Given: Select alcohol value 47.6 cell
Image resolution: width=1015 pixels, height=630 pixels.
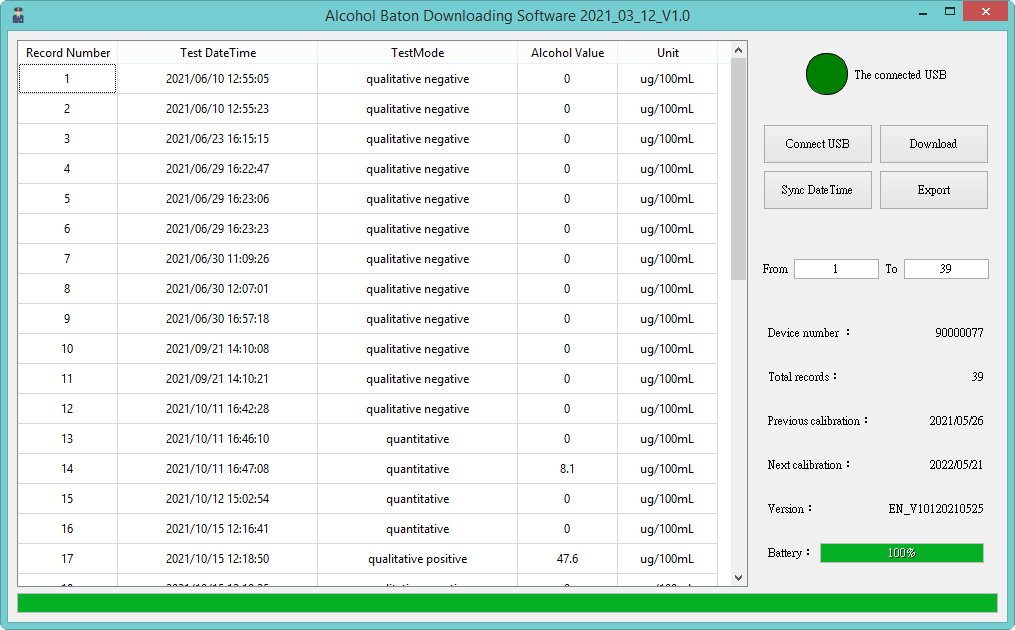Looking at the screenshot, I should [x=567, y=559].
